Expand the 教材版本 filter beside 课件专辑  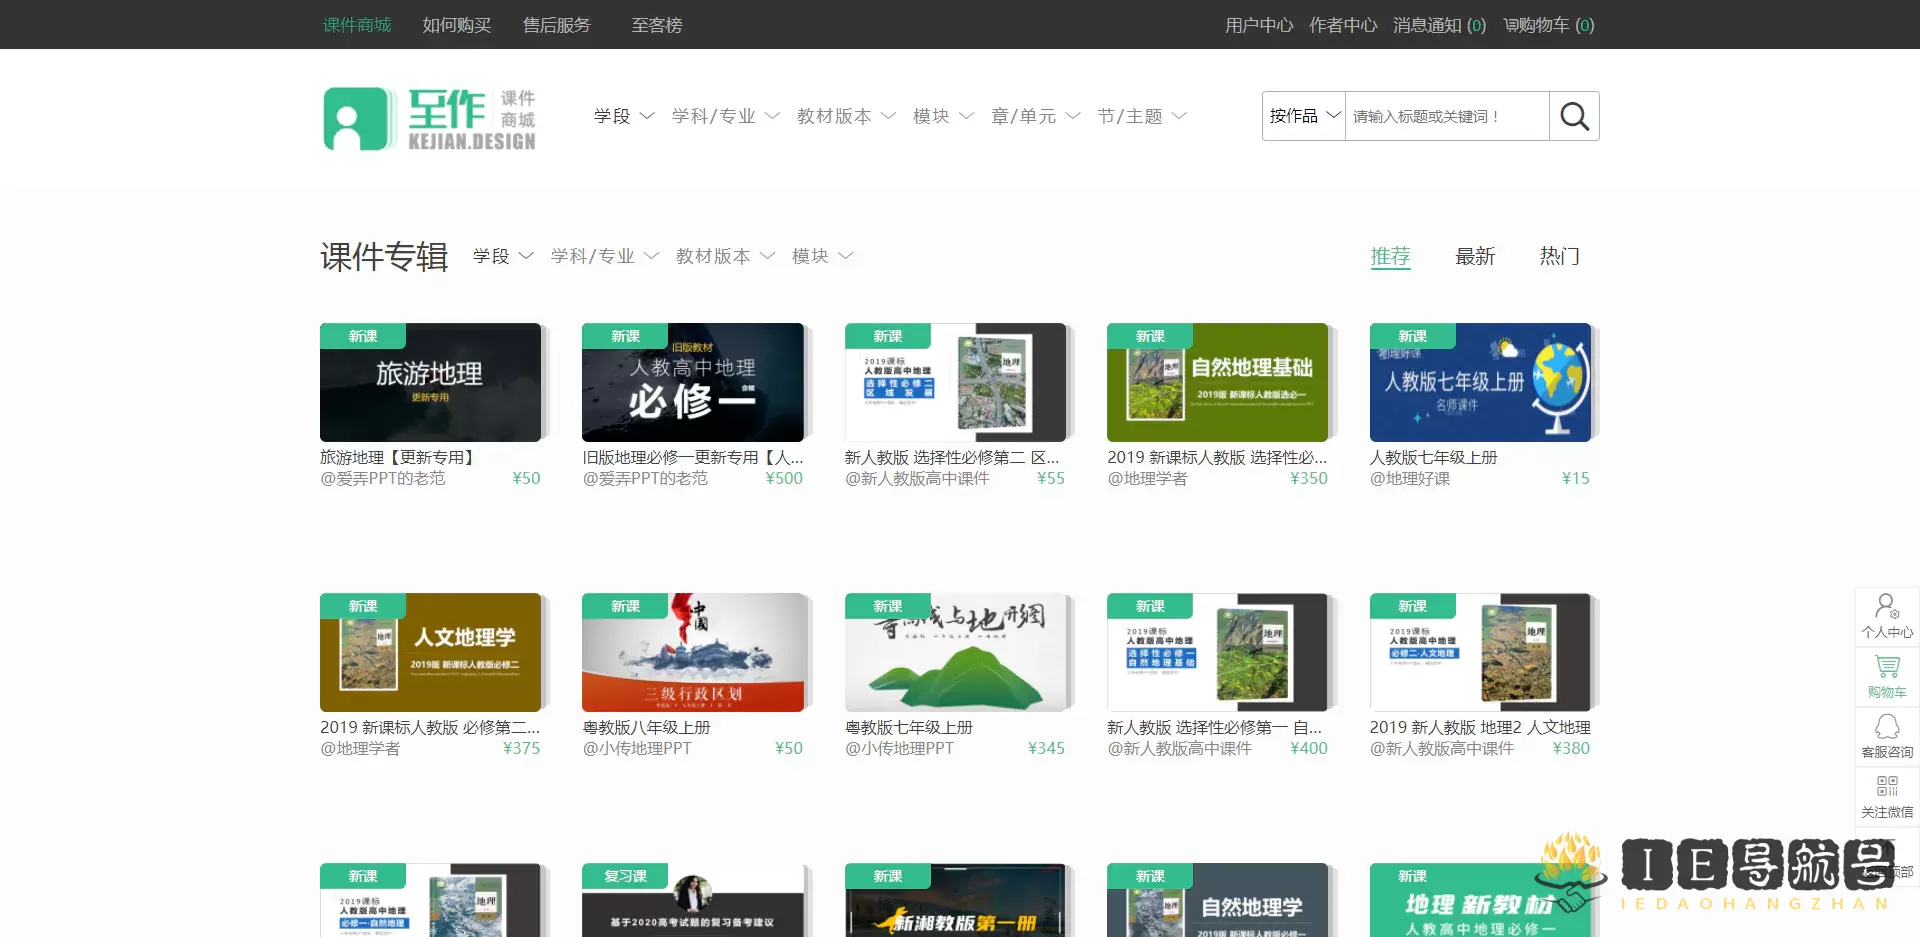tap(725, 257)
